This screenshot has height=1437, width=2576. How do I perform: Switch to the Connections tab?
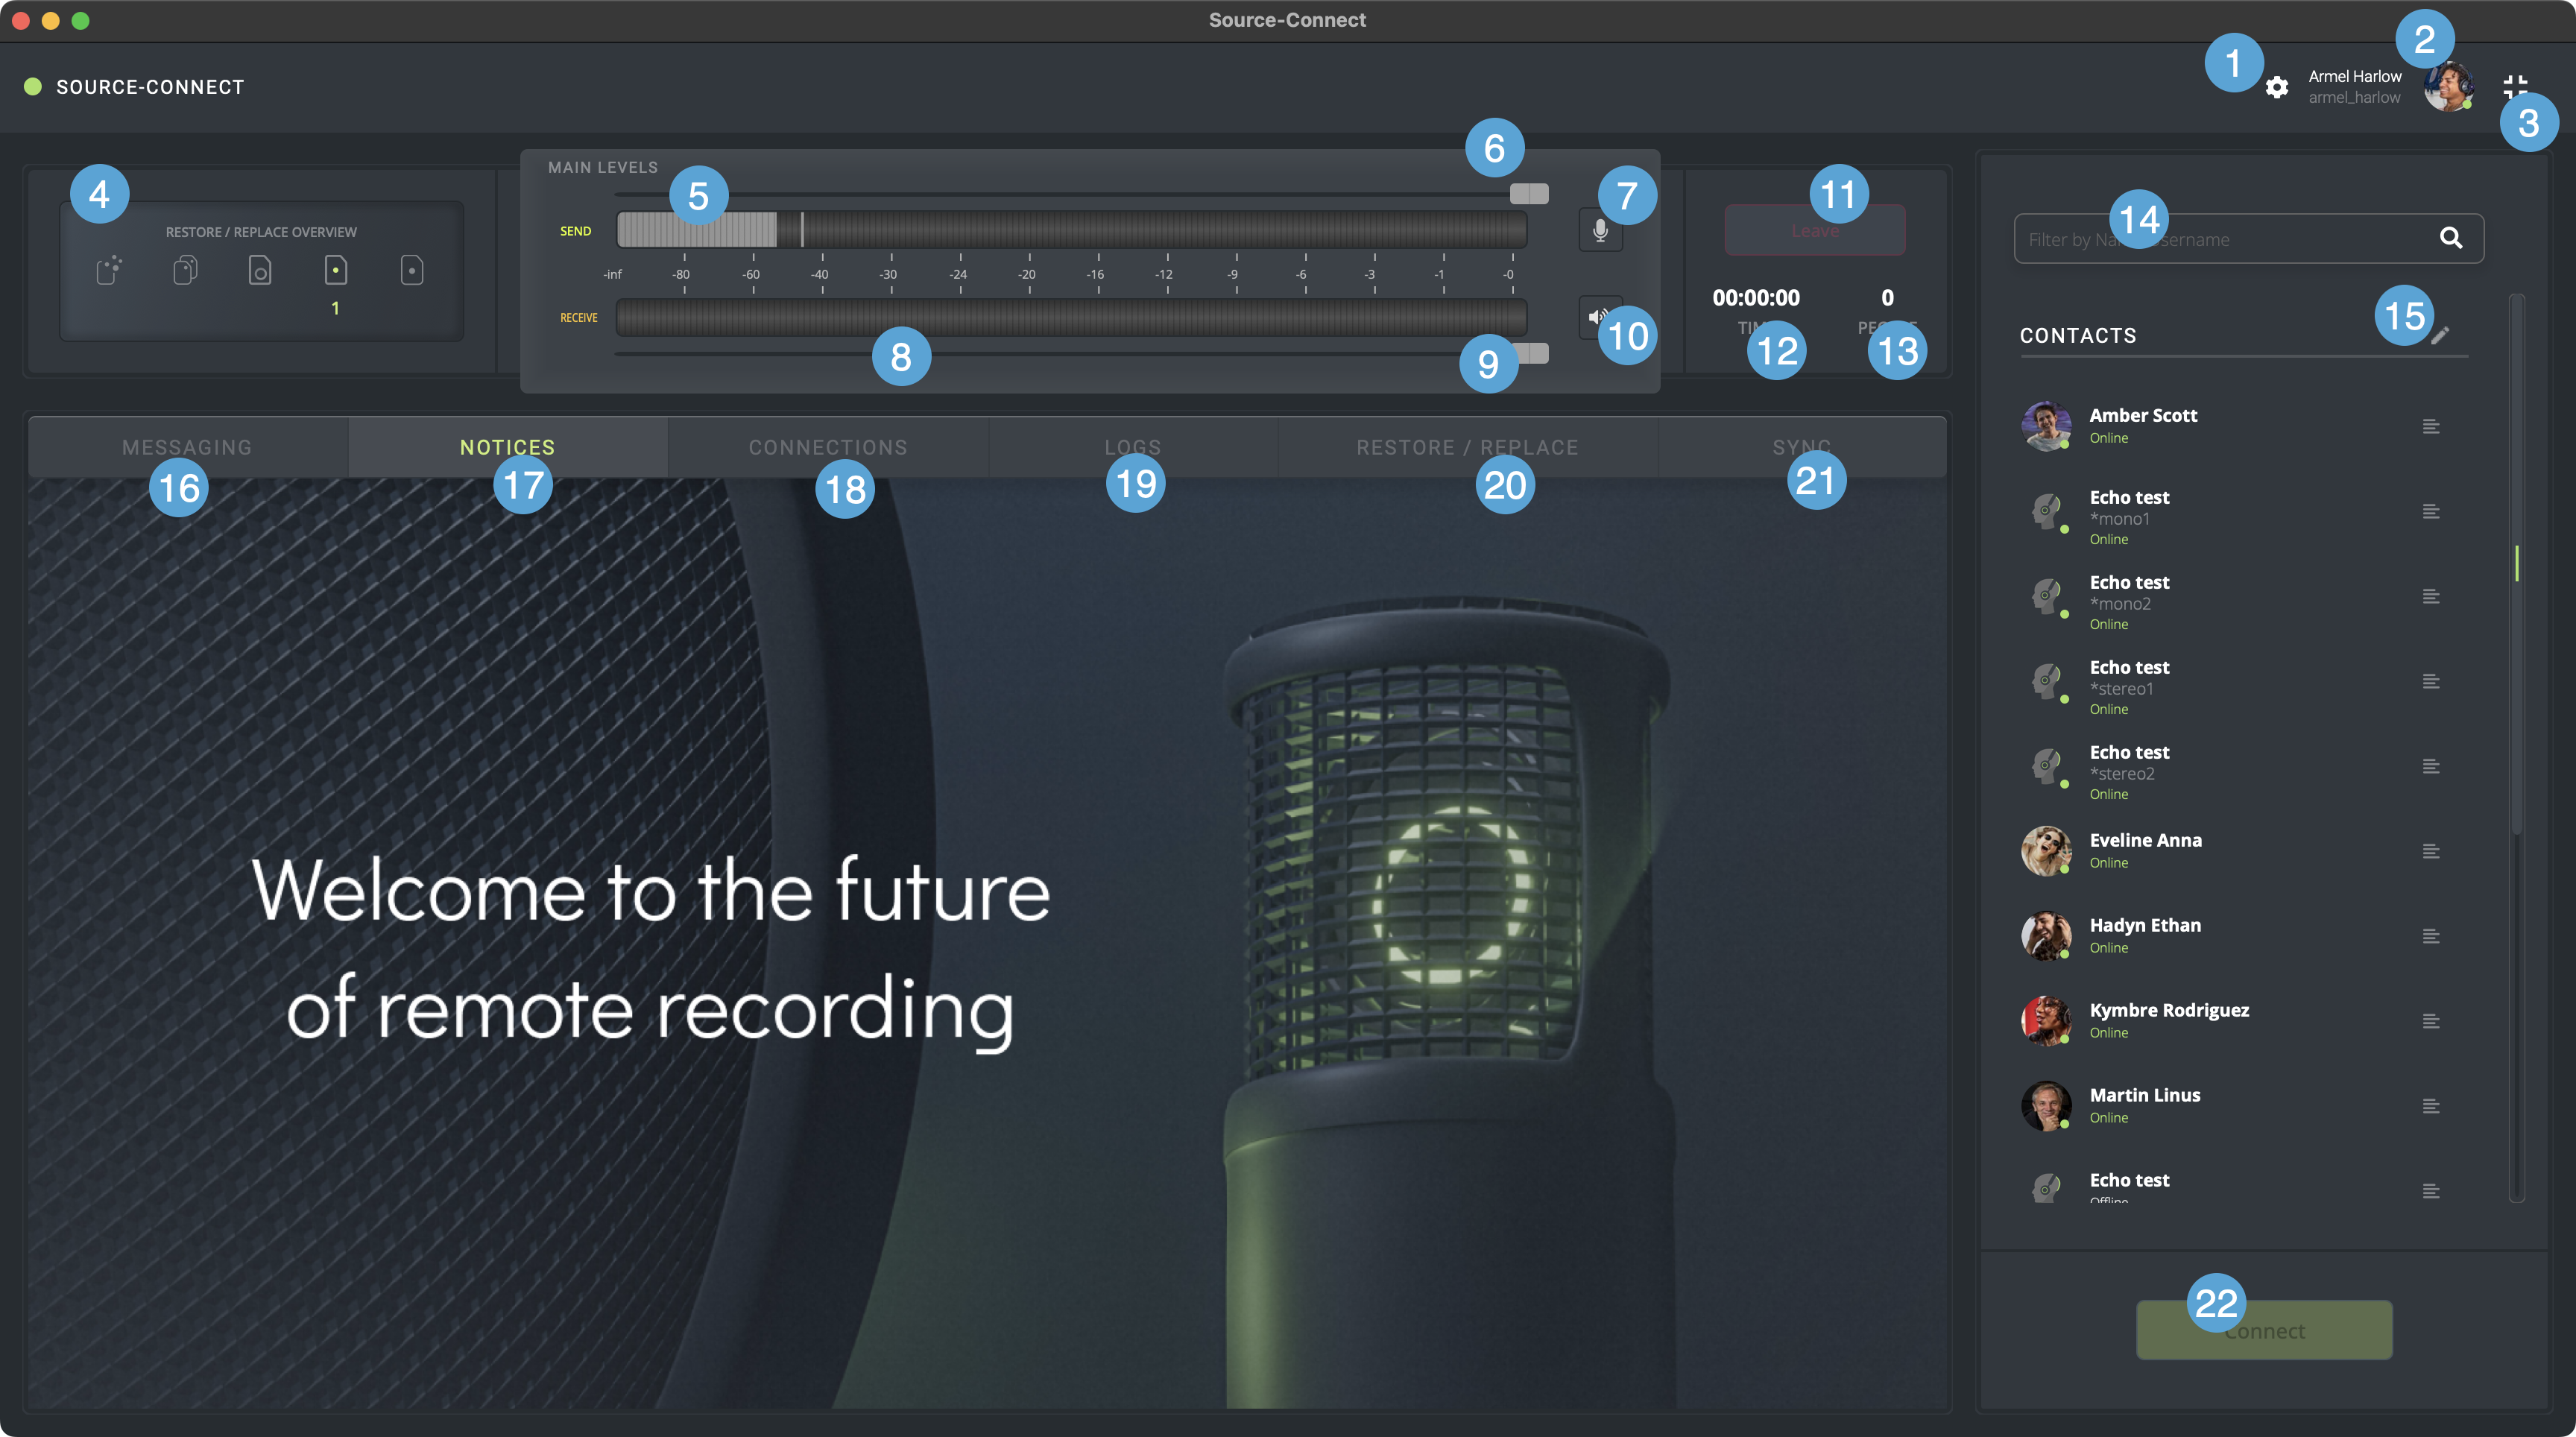[828, 447]
